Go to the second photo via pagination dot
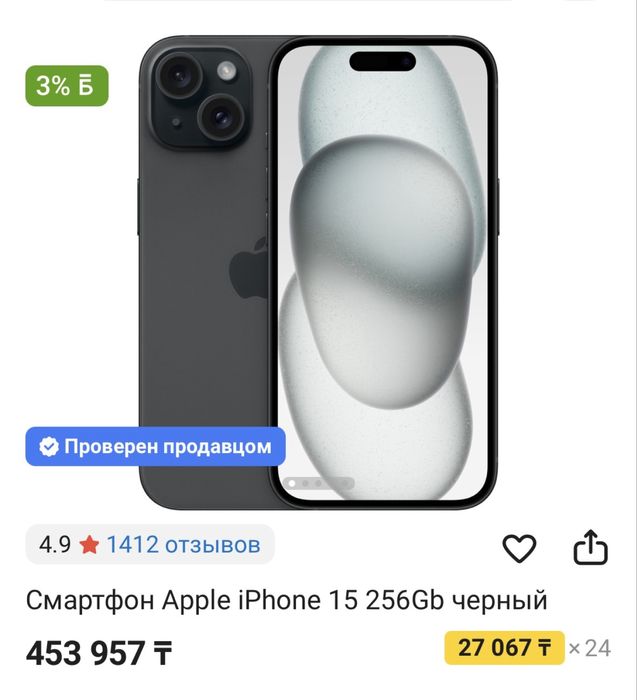The width and height of the screenshot is (637, 700). (x=305, y=483)
